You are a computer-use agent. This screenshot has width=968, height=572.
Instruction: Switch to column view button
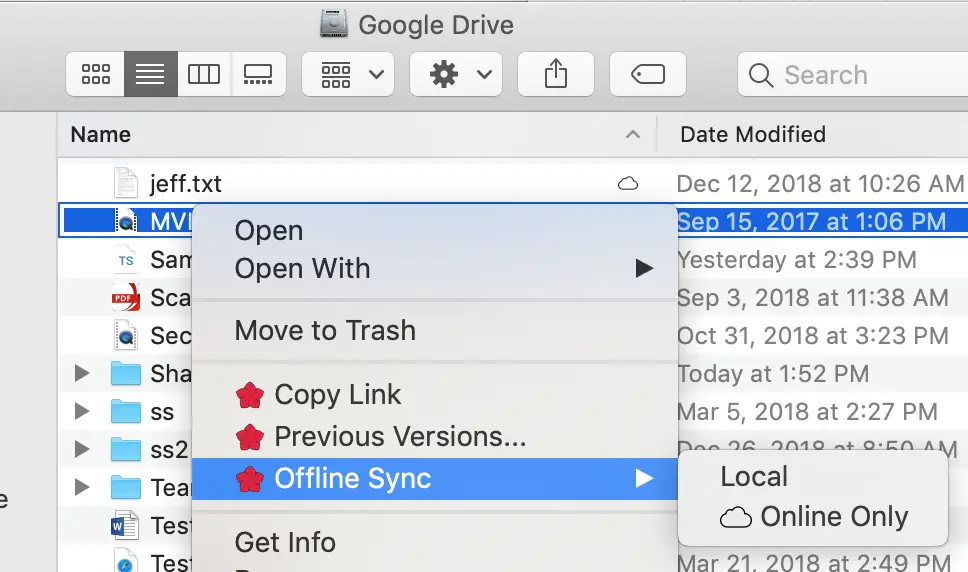pos(204,74)
